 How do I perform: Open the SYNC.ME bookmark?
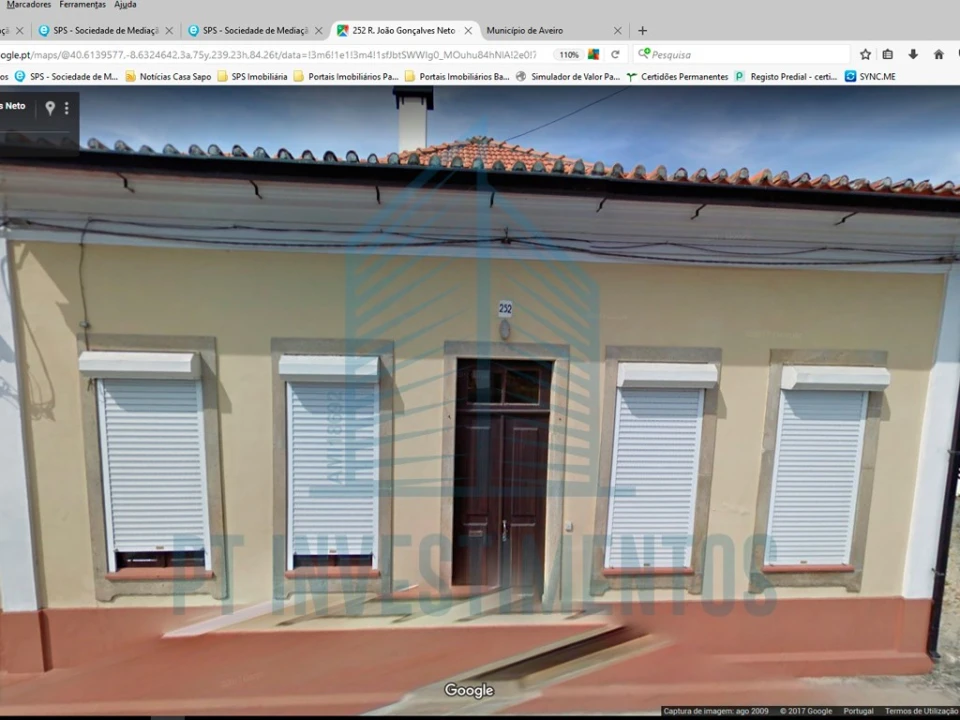click(x=871, y=76)
